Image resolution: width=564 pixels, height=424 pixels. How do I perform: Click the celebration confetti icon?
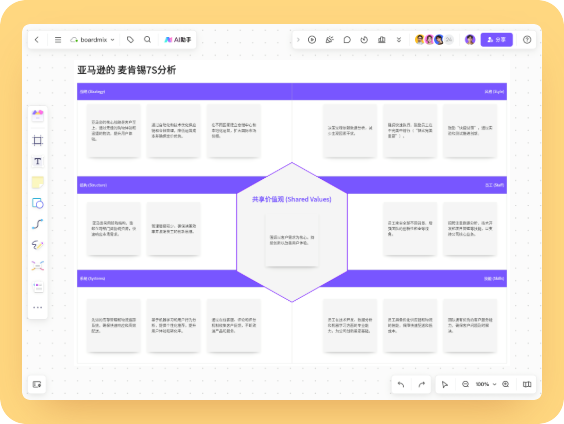tap(329, 40)
